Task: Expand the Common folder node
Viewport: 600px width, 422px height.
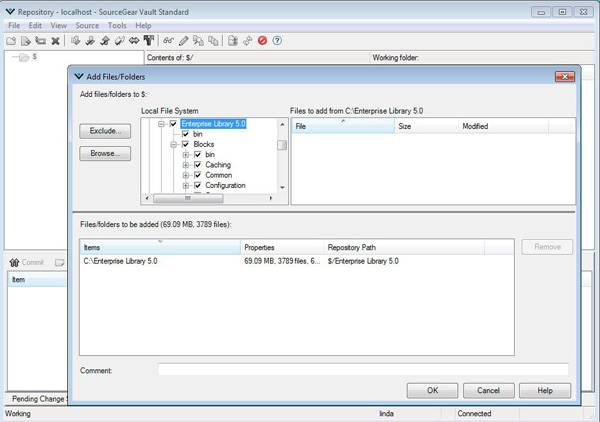Action: [x=186, y=175]
